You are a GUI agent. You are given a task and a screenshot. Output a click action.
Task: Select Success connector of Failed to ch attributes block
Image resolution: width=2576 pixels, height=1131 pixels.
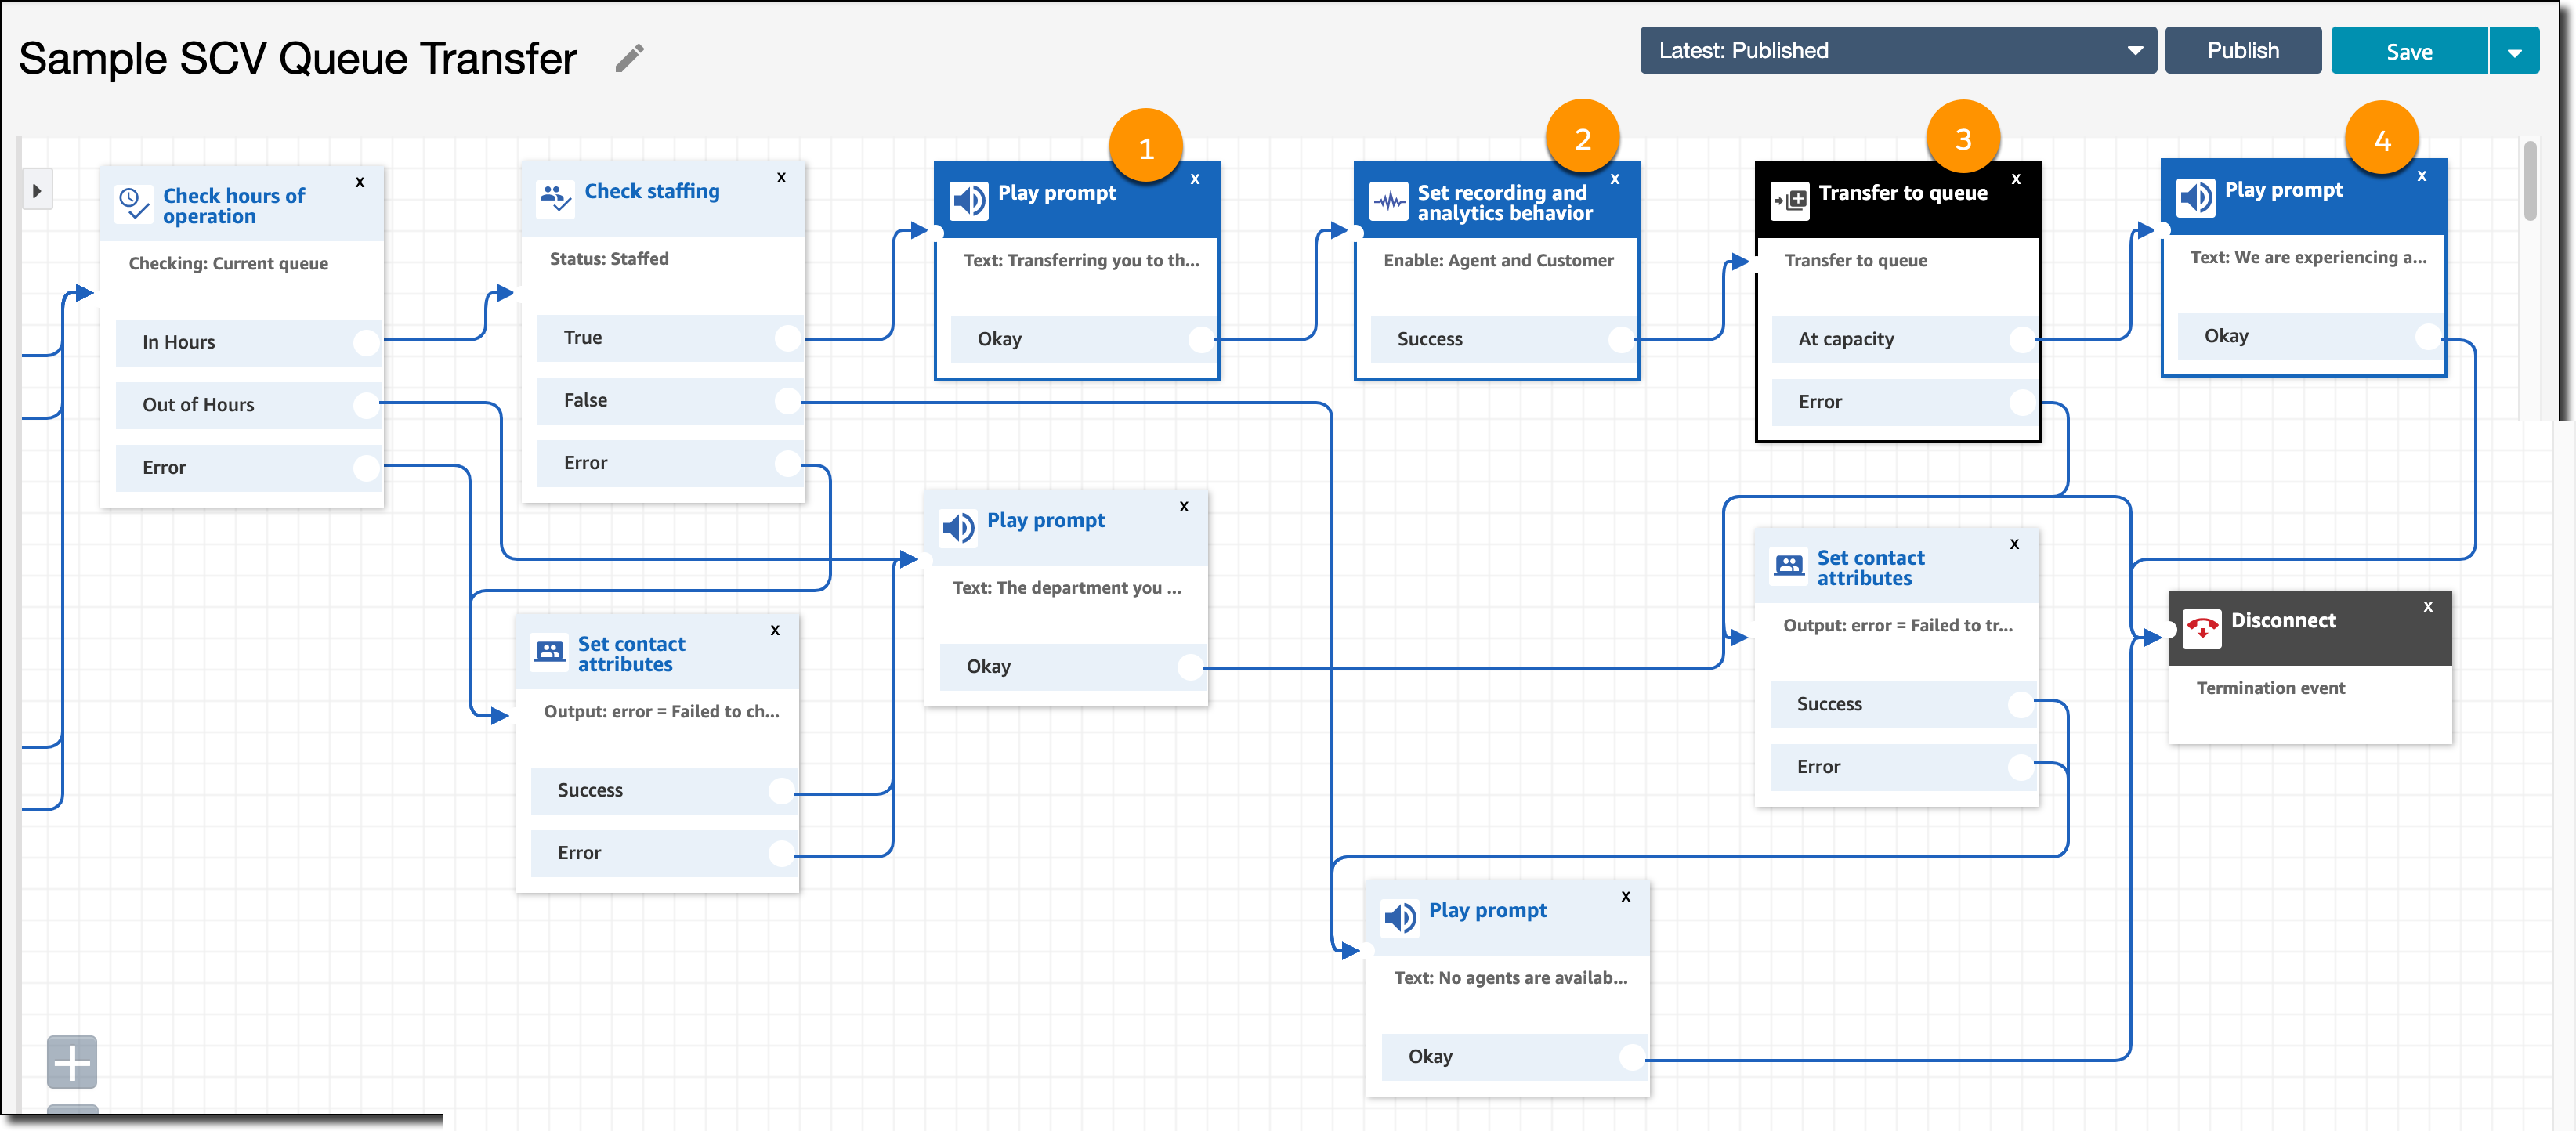coord(782,792)
